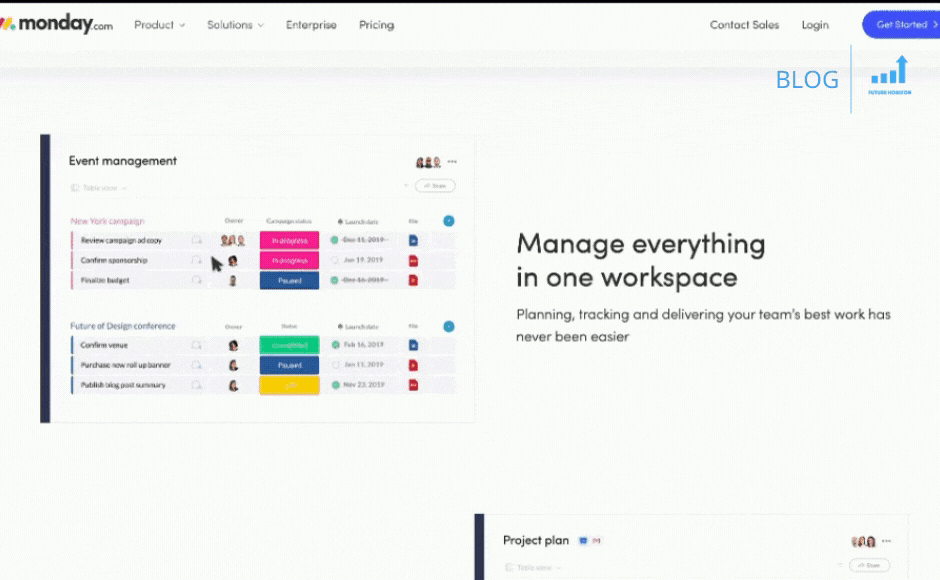Follow the Contact Sales link
The image size is (940, 580).
(x=744, y=25)
